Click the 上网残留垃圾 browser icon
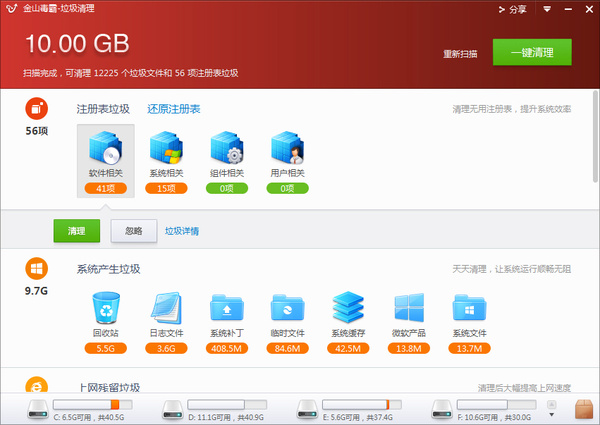Viewport: 600px width, 425px height. tap(37, 385)
